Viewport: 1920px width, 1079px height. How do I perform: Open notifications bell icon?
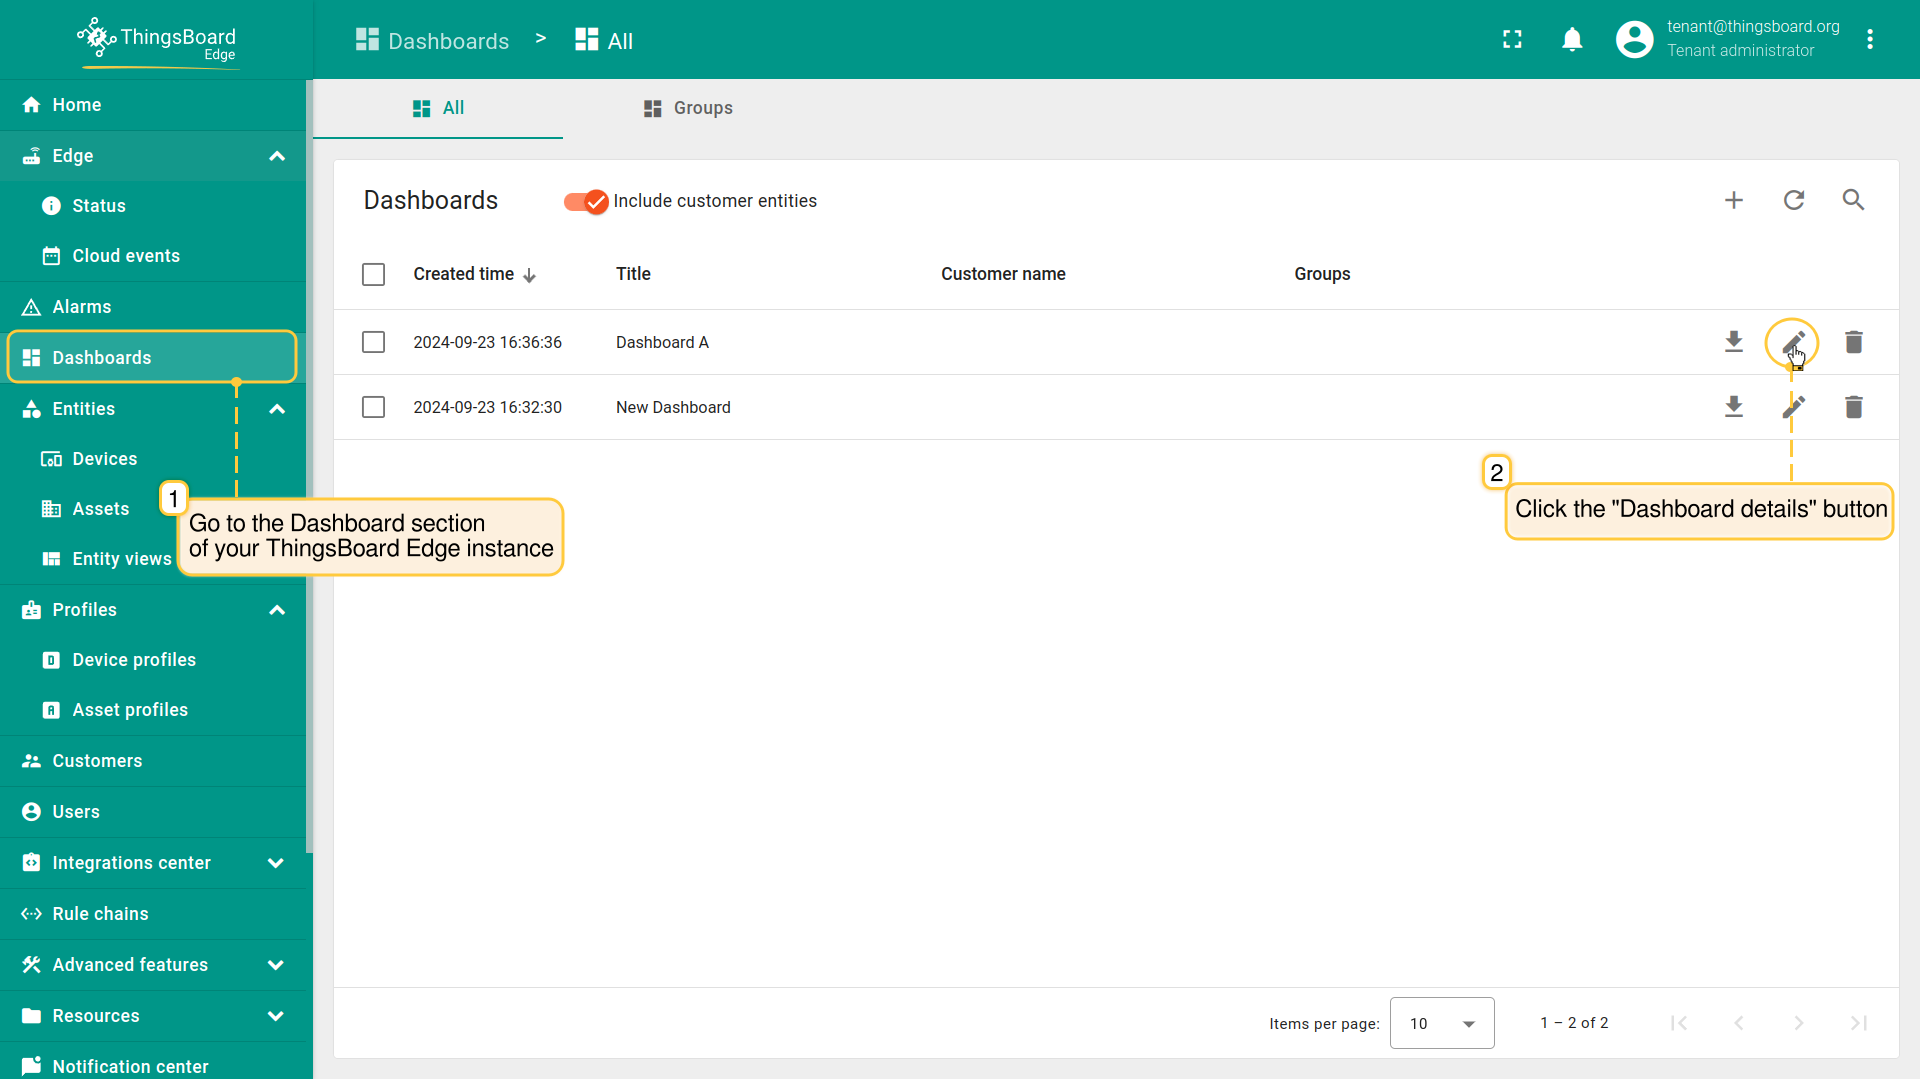(1572, 40)
